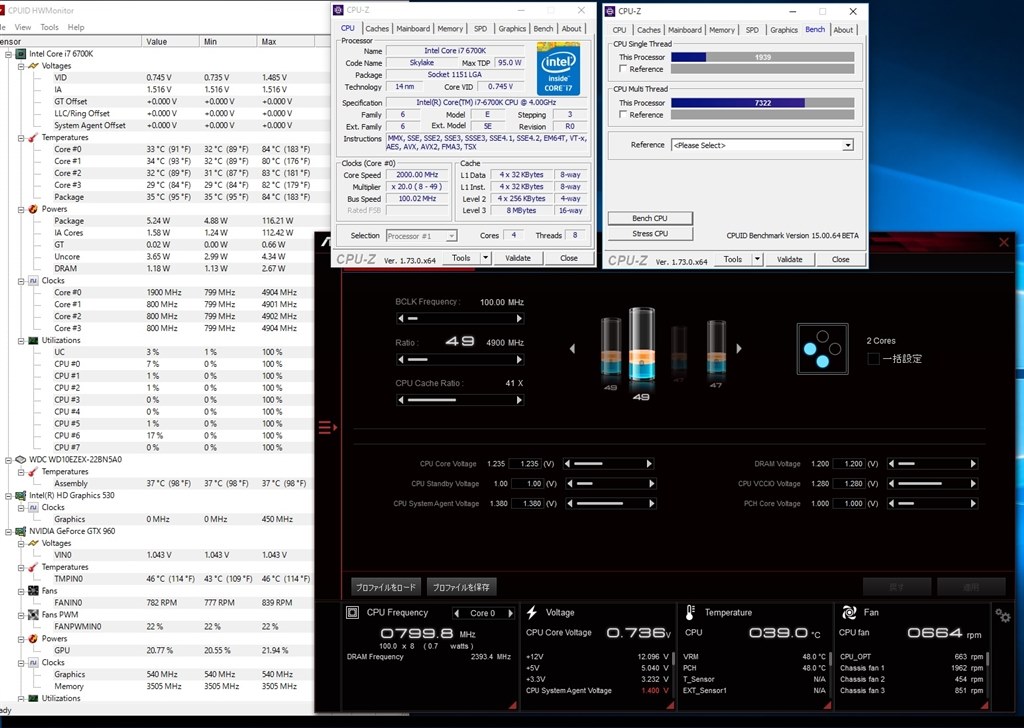Image resolution: width=1024 pixels, height=728 pixels.
Task: Click the CPU Cache Ratio slider track
Action: click(460, 400)
